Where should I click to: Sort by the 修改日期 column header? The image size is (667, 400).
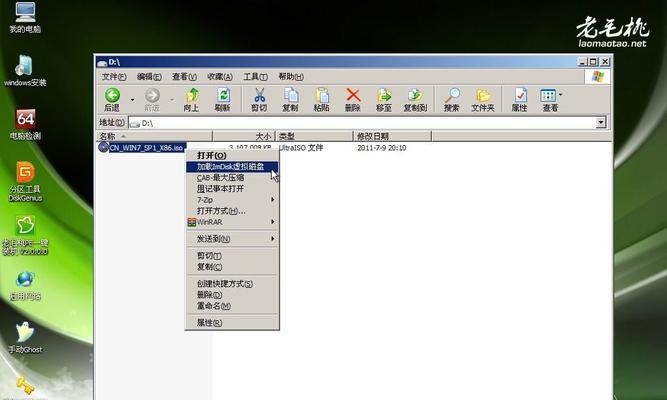(393, 136)
